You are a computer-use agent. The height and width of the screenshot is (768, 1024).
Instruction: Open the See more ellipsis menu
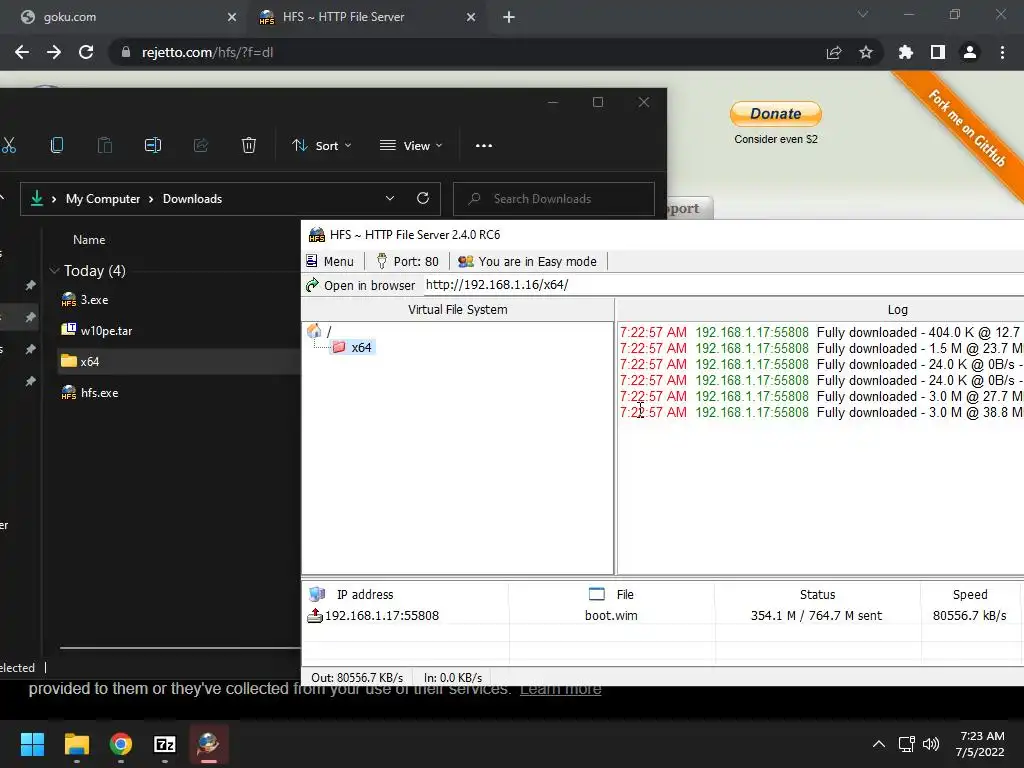[x=484, y=146]
